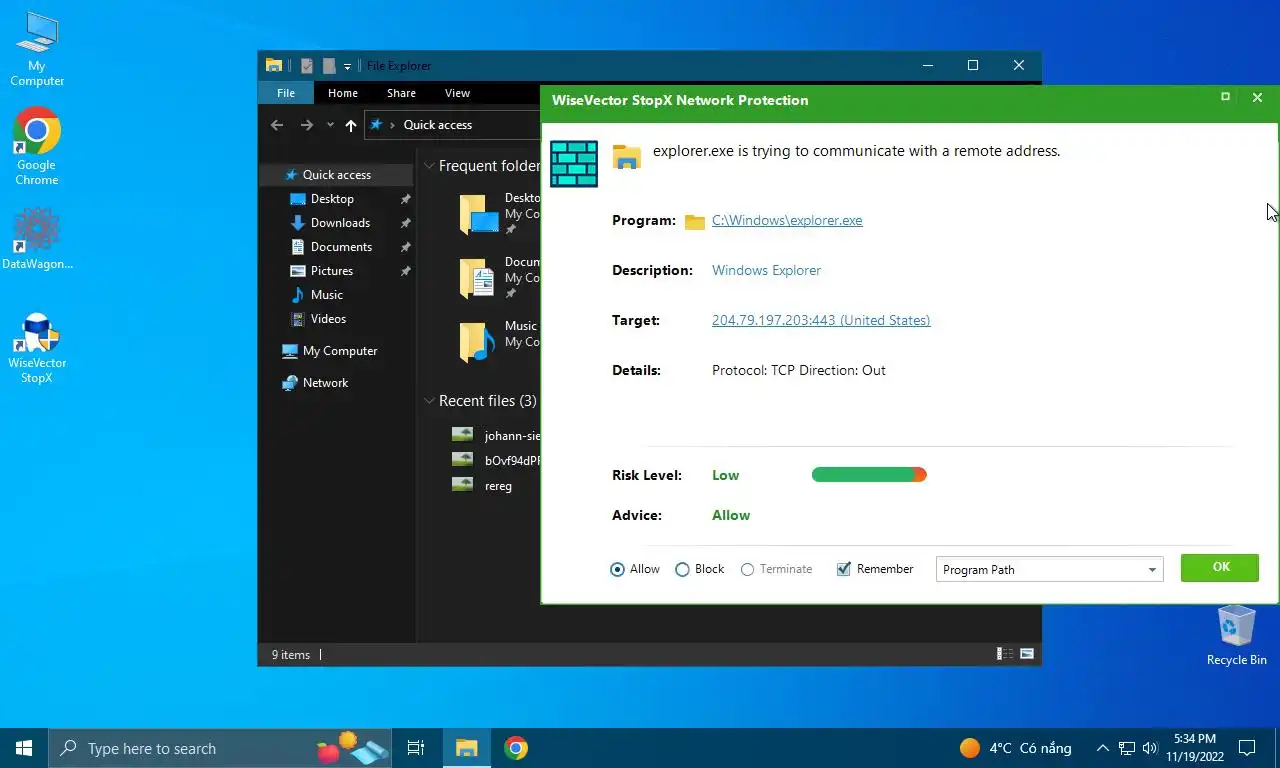This screenshot has height=768, width=1280.
Task: Go up one folder level in Explorer
Action: point(350,125)
